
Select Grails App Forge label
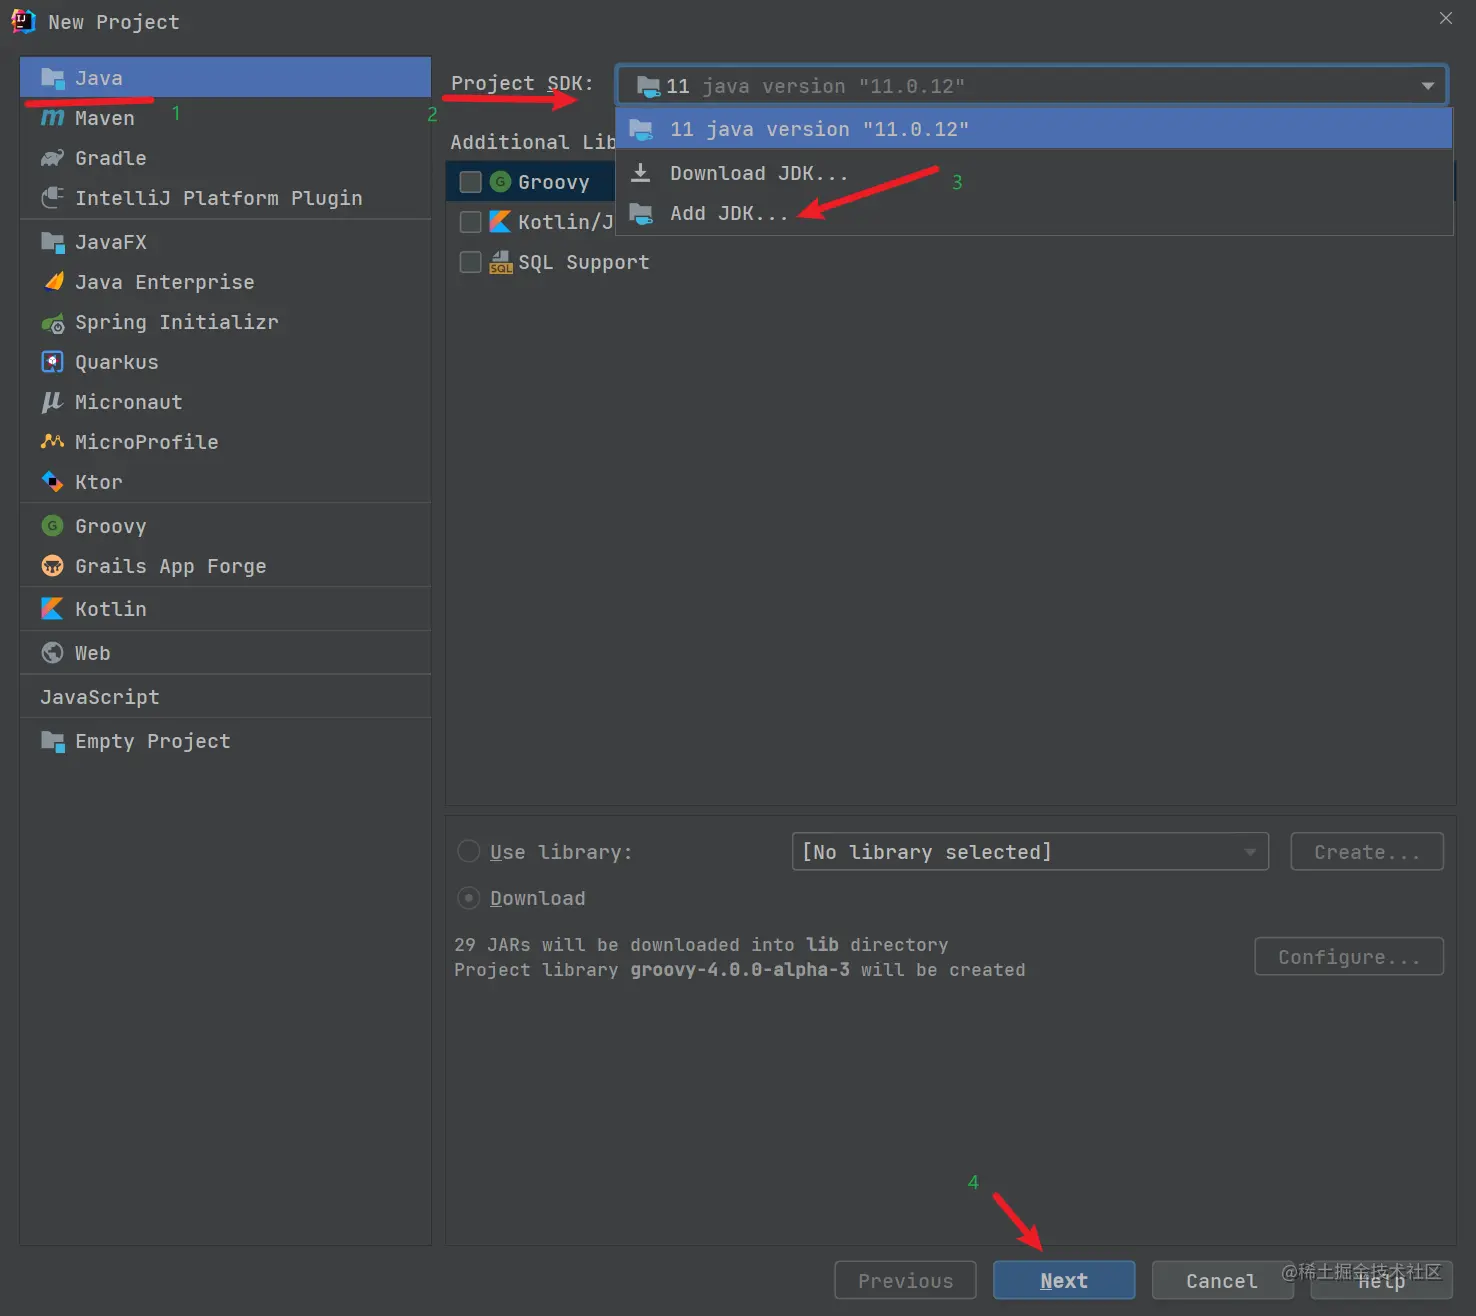171,566
